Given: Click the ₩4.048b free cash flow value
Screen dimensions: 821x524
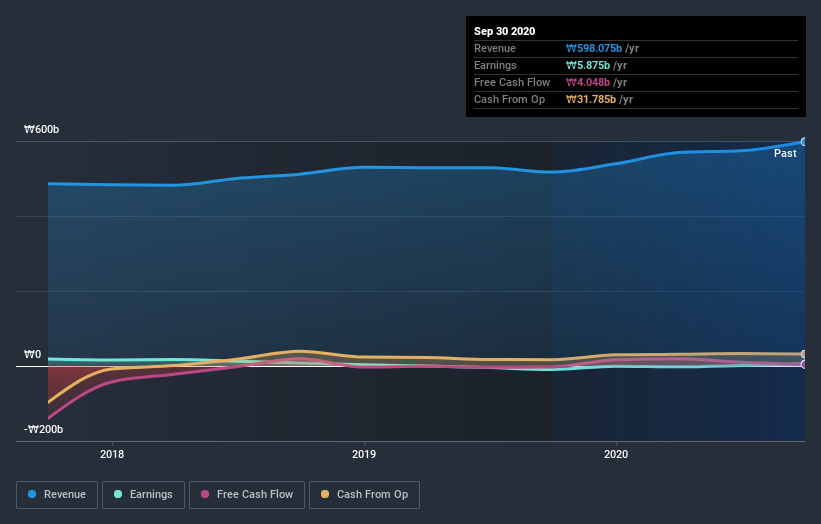Looking at the screenshot, I should (588, 83).
